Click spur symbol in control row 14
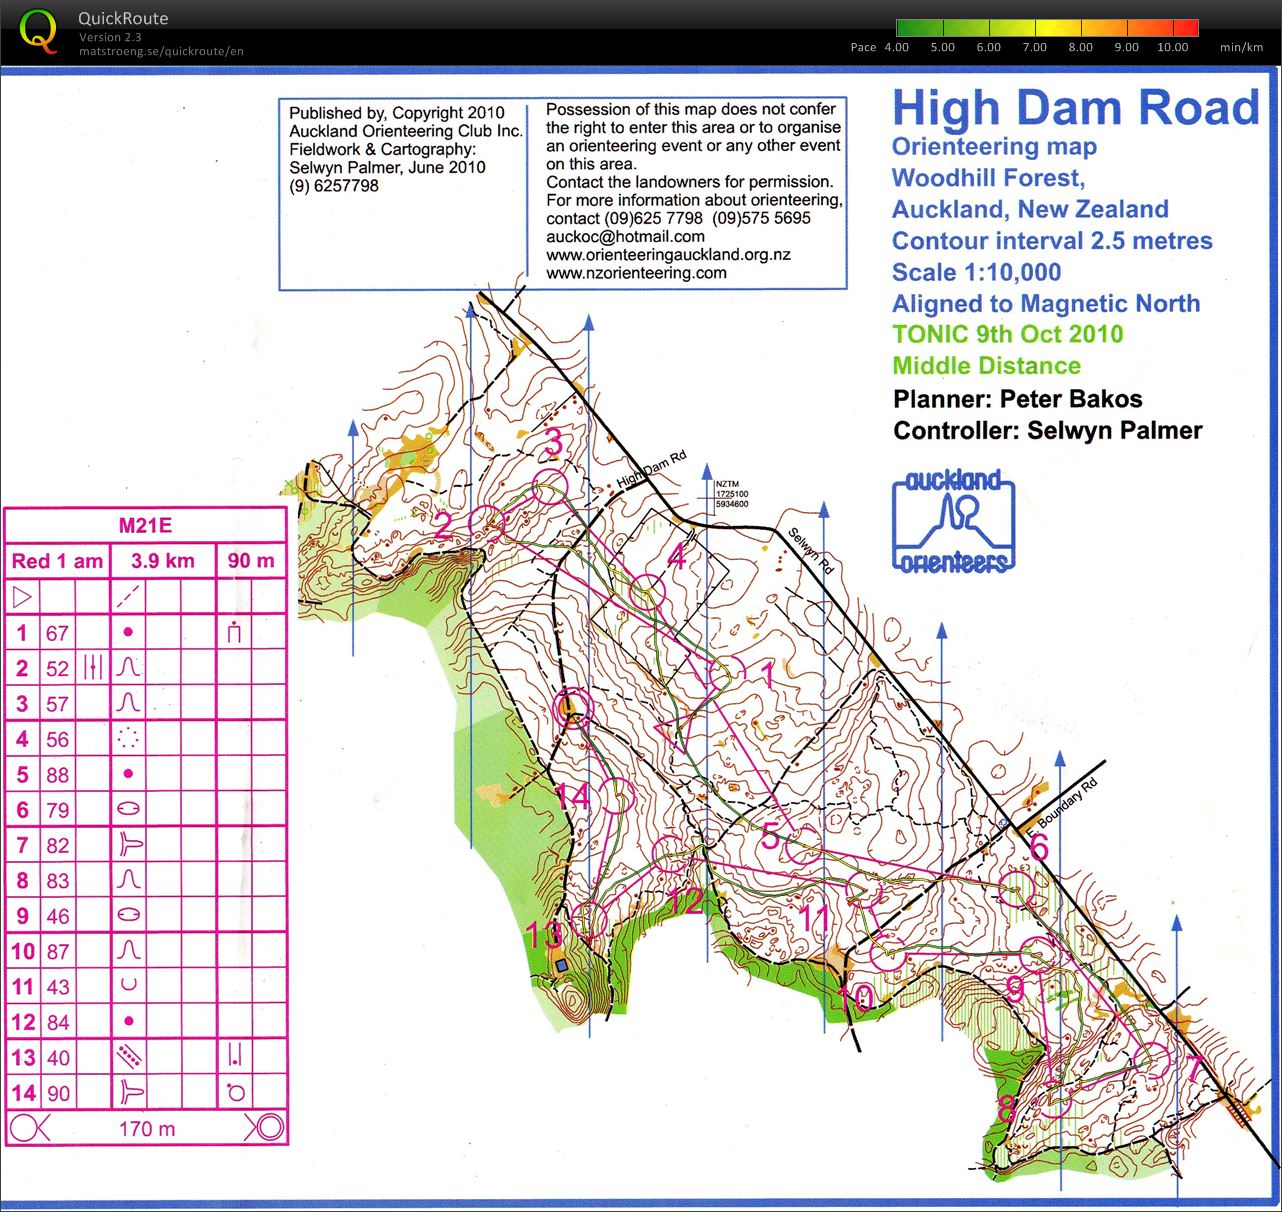The width and height of the screenshot is (1282, 1212). click(130, 1092)
